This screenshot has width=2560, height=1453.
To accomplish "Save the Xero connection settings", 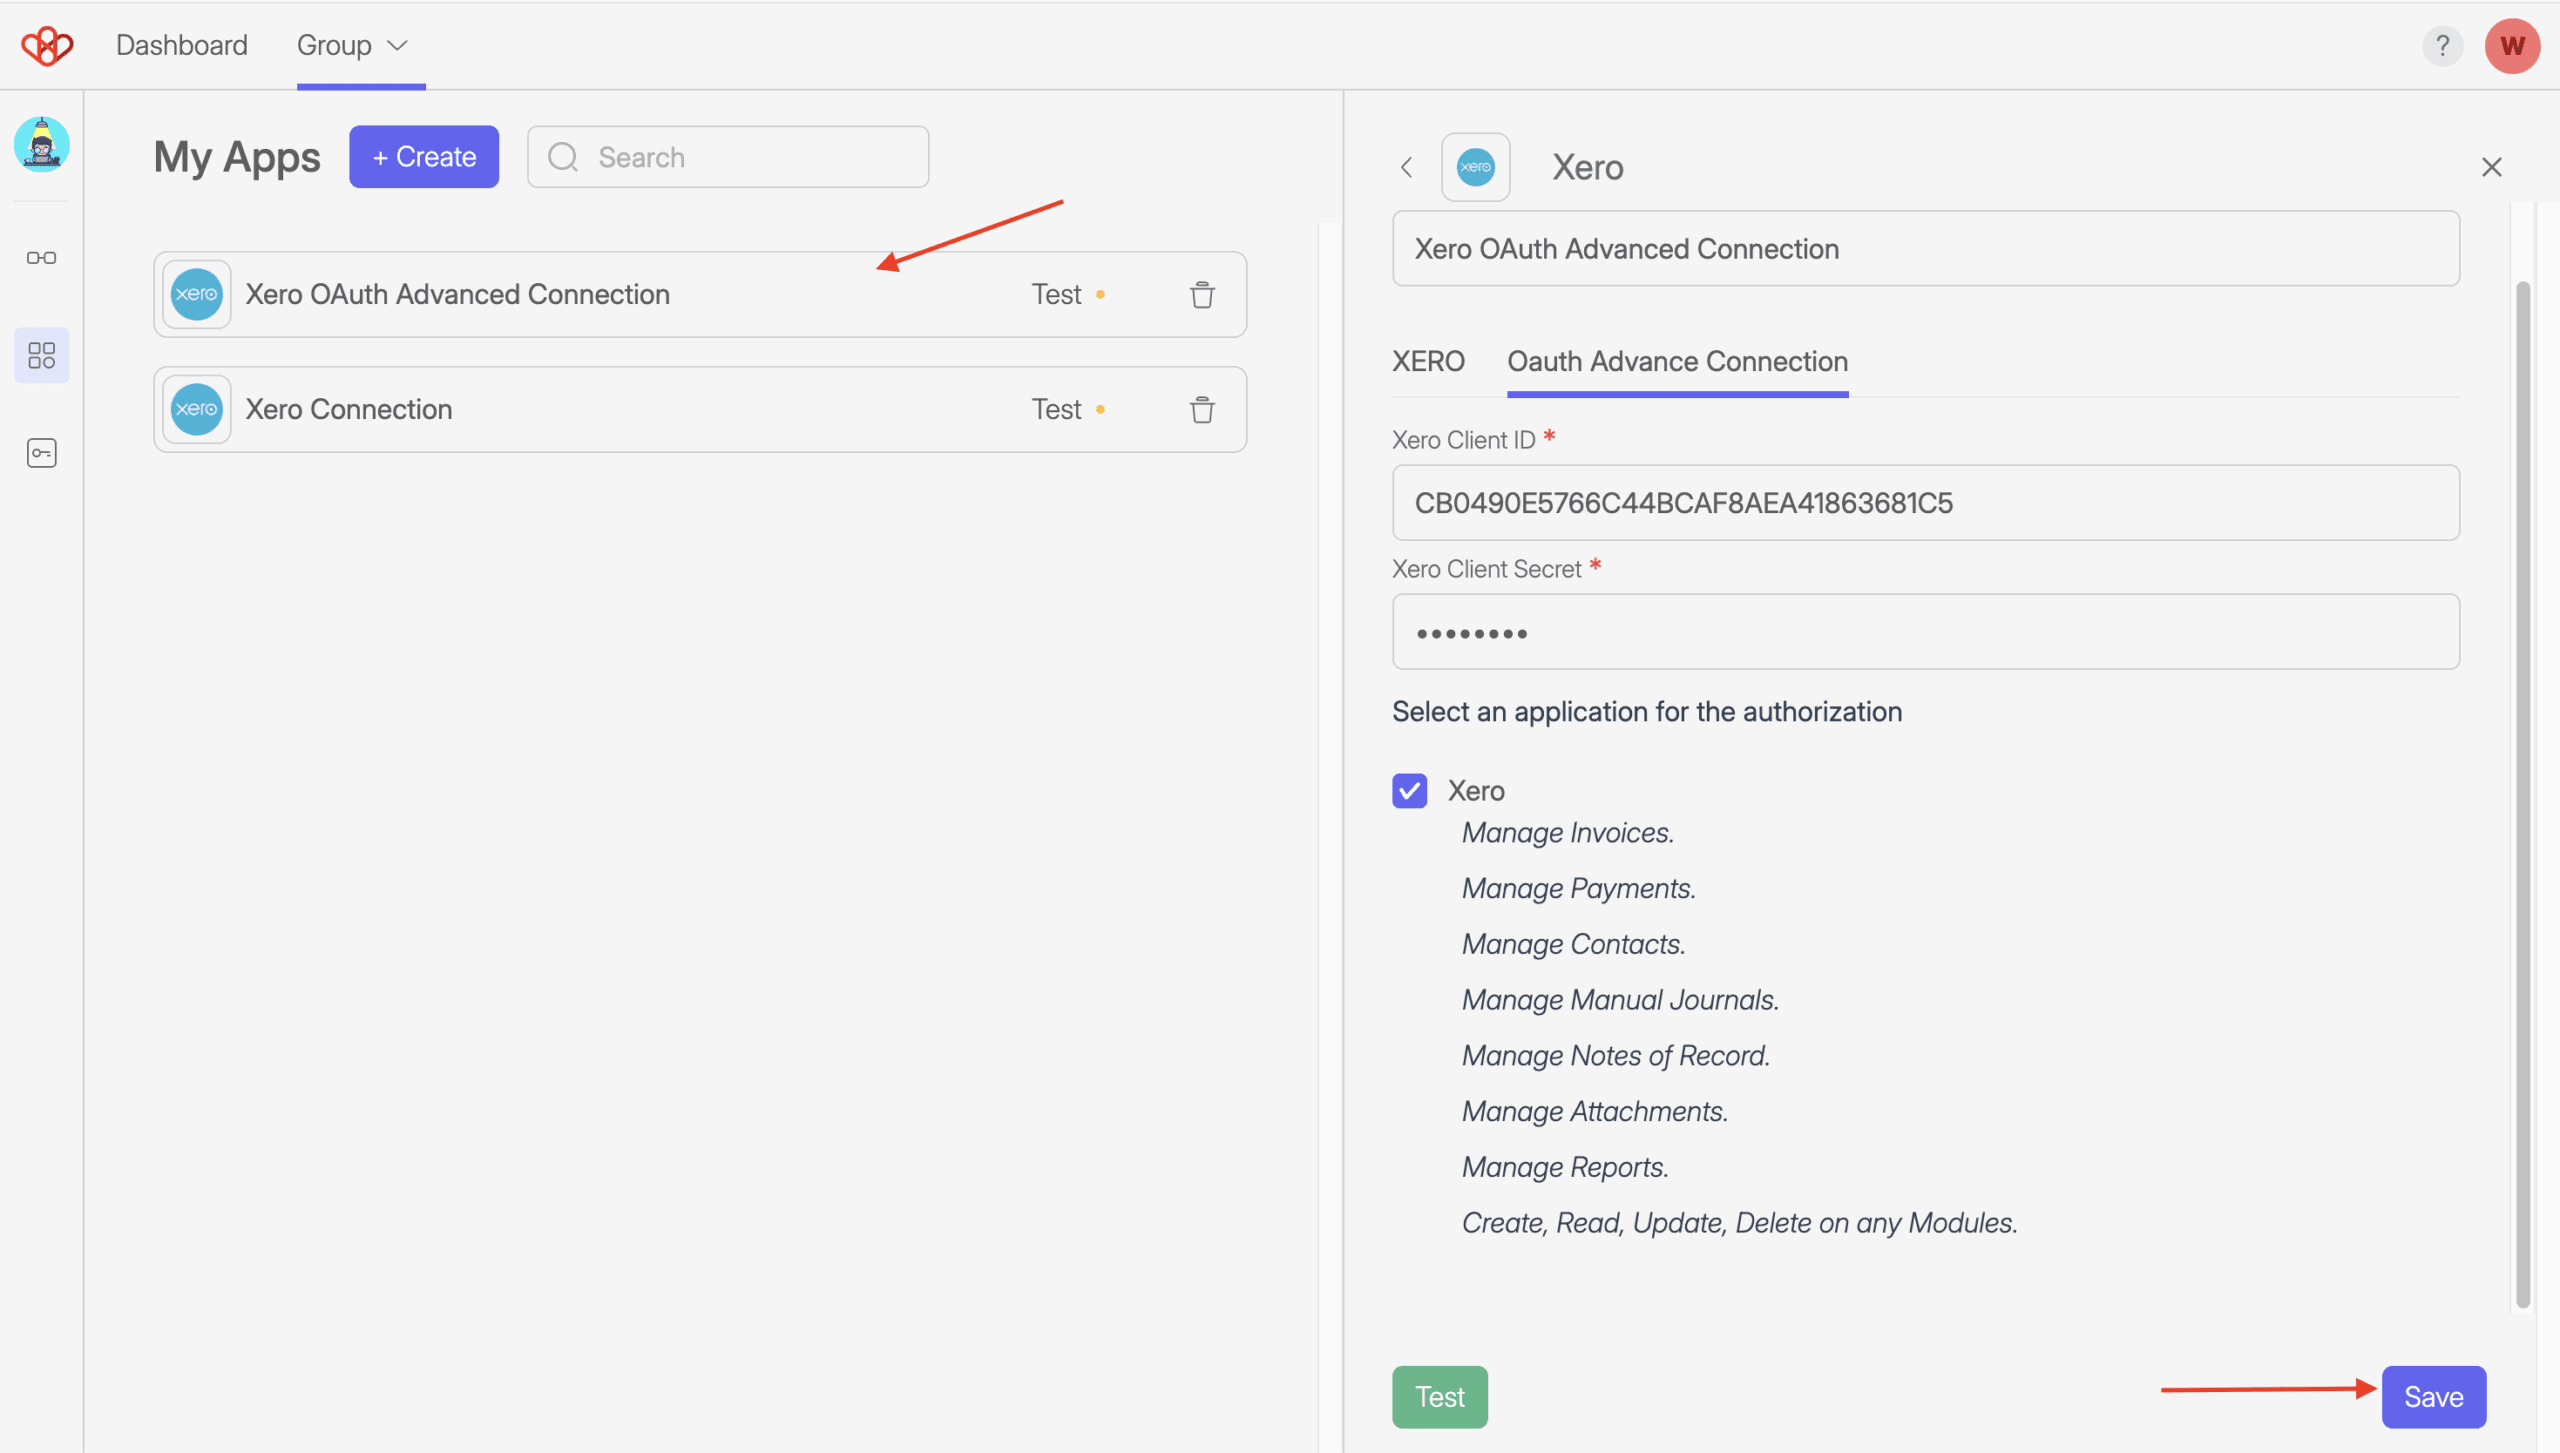I will pyautogui.click(x=2433, y=1396).
